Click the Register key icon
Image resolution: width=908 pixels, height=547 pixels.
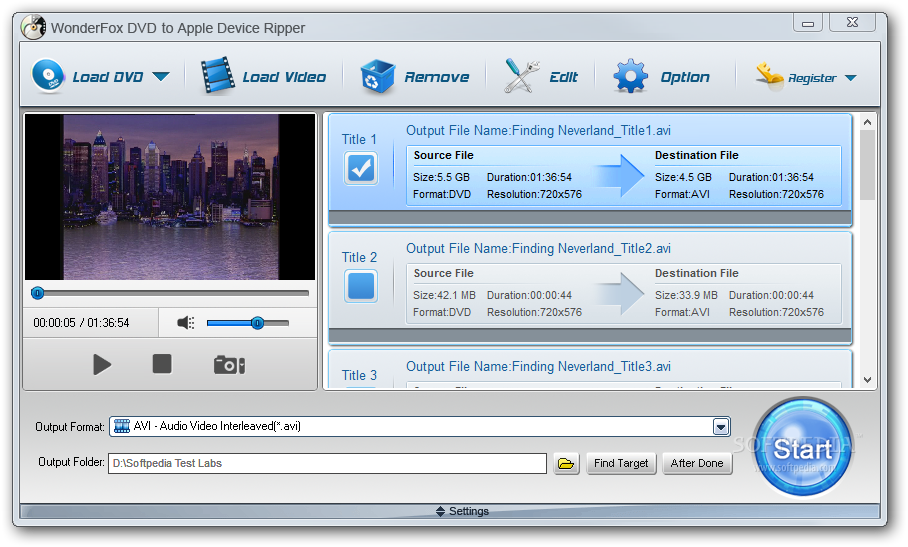(770, 76)
